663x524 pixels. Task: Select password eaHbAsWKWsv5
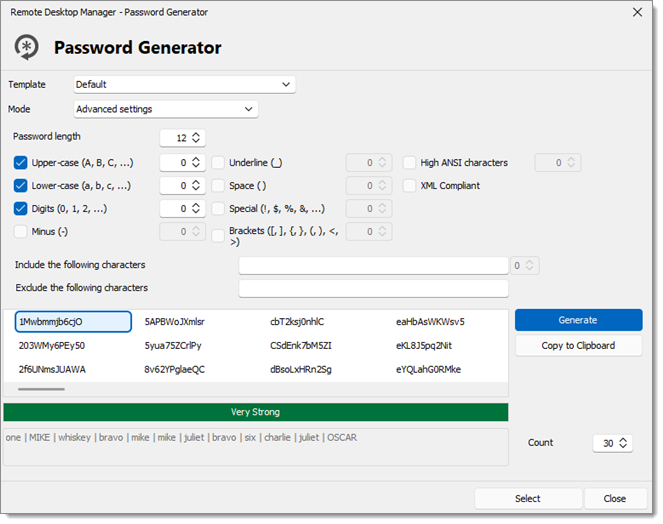pyautogui.click(x=430, y=322)
